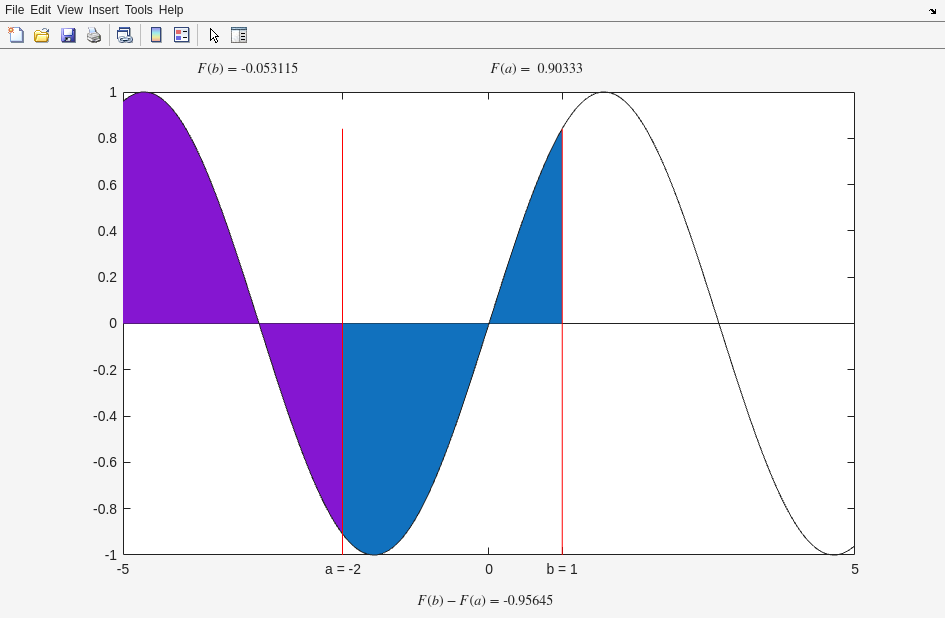Viewport: 945px width, 618px height.
Task: Save the figure with the floppy disk icon
Action: [68, 35]
